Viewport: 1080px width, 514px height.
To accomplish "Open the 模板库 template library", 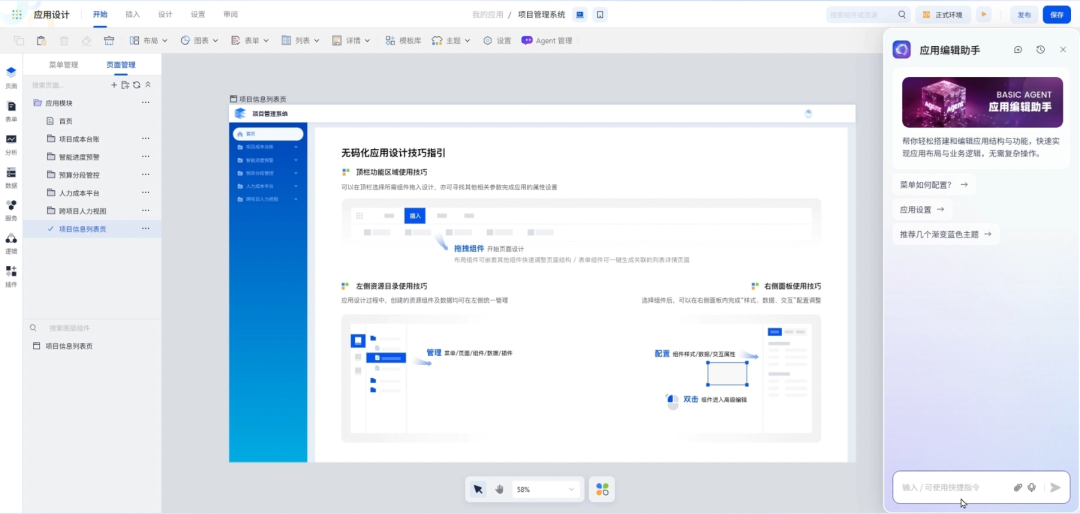I will tap(404, 41).
